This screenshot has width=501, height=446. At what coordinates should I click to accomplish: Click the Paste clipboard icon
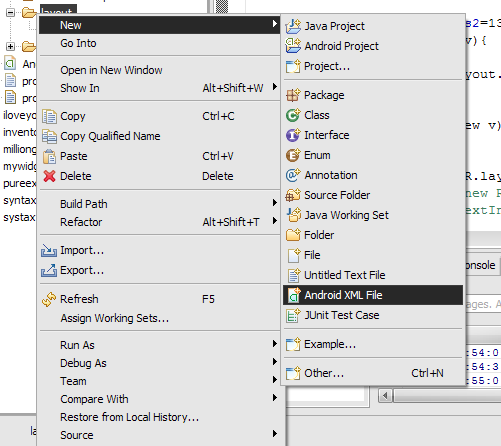[x=49, y=156]
